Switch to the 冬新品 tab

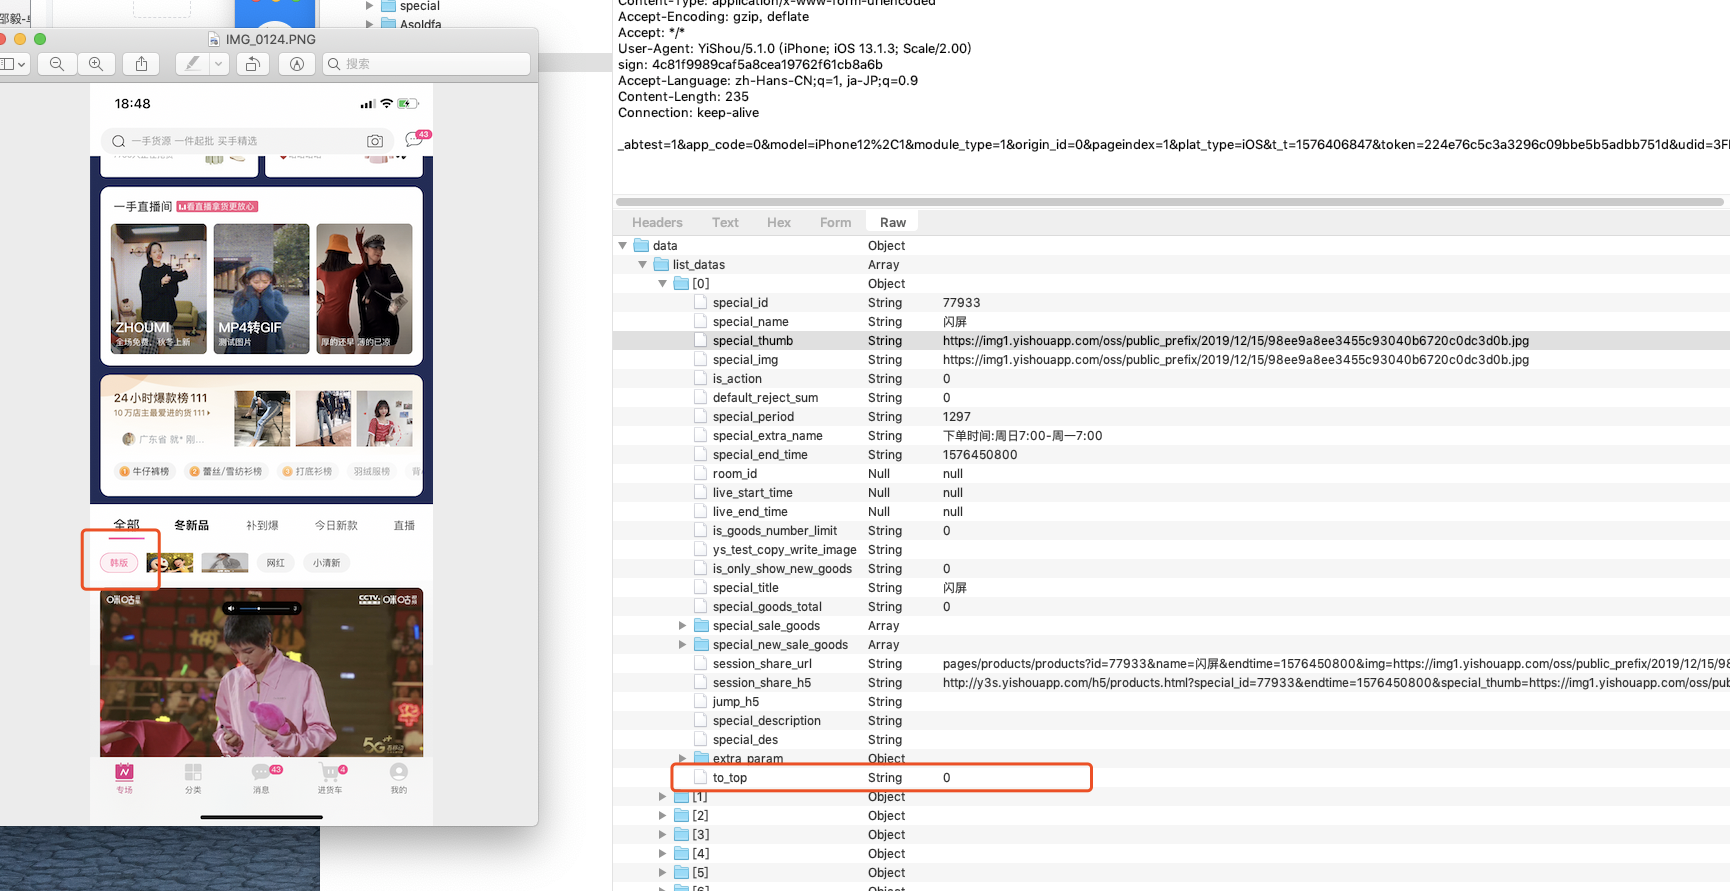(192, 525)
